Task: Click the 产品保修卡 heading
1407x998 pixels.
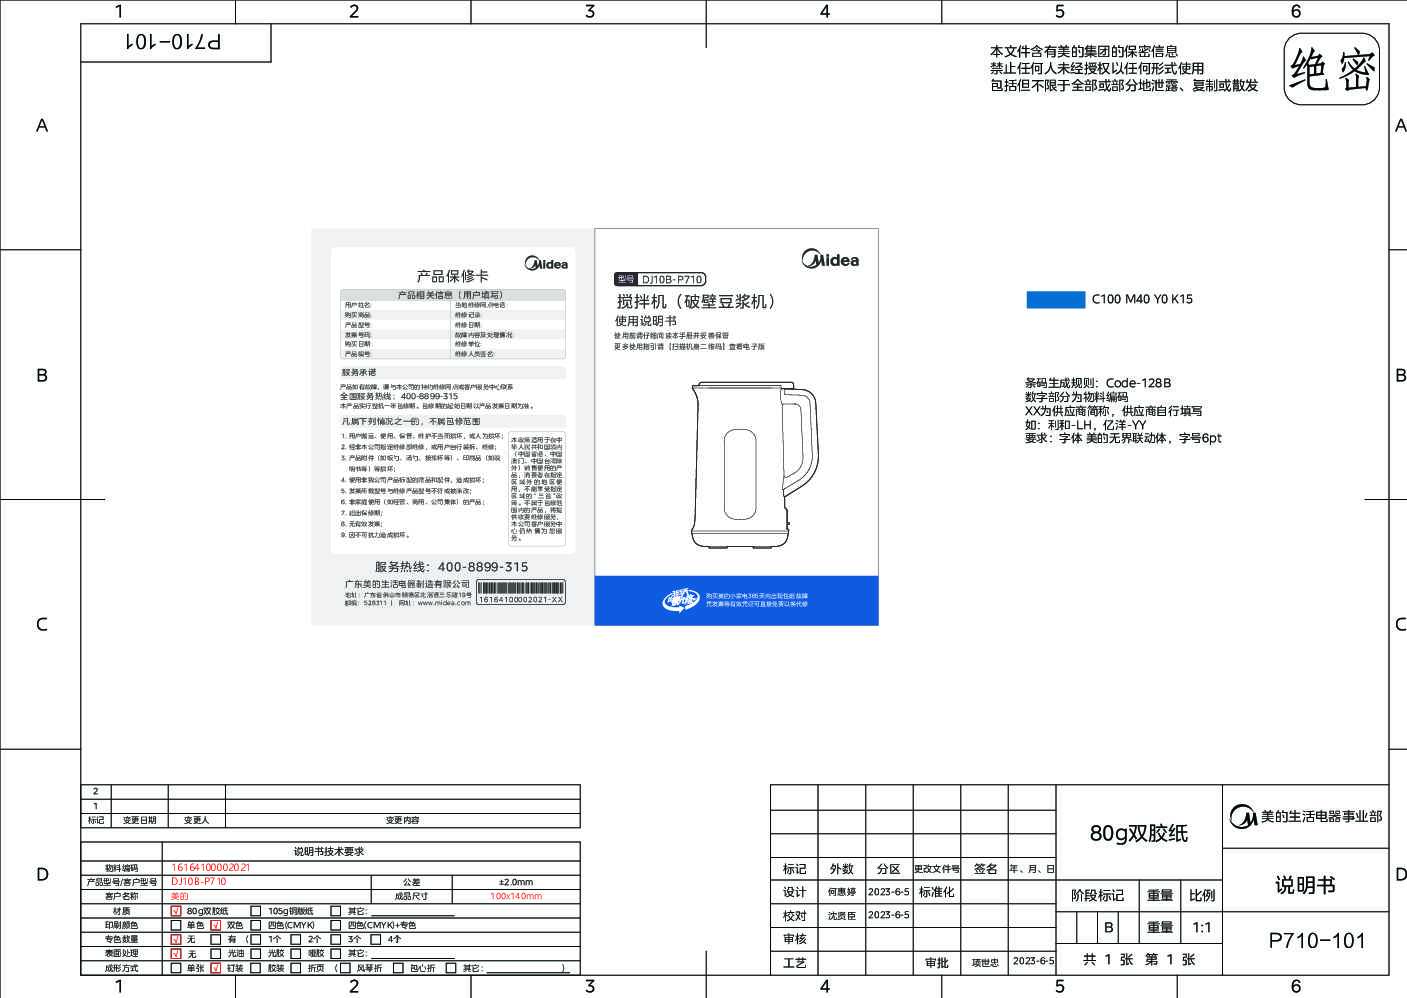Action: click(452, 276)
